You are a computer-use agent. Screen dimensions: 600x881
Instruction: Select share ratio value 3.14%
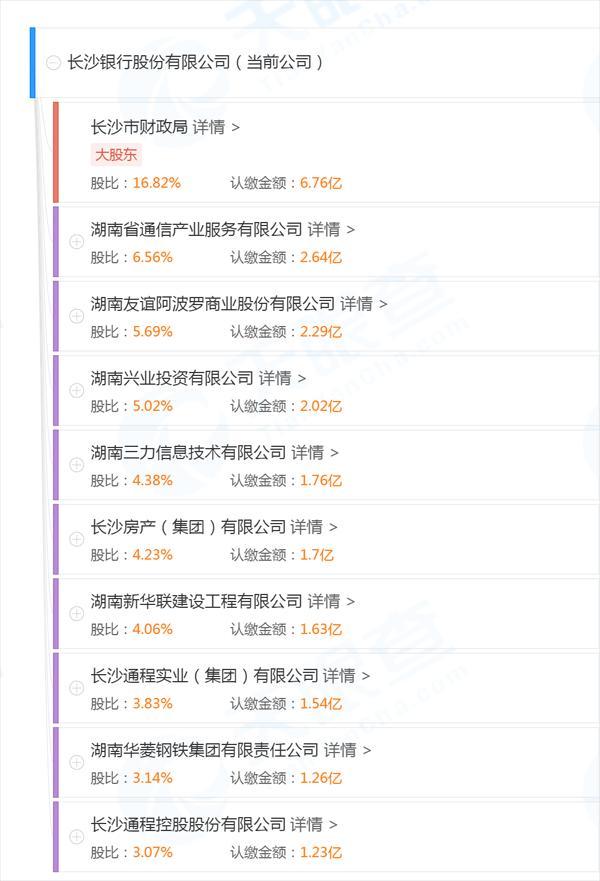[x=153, y=778]
